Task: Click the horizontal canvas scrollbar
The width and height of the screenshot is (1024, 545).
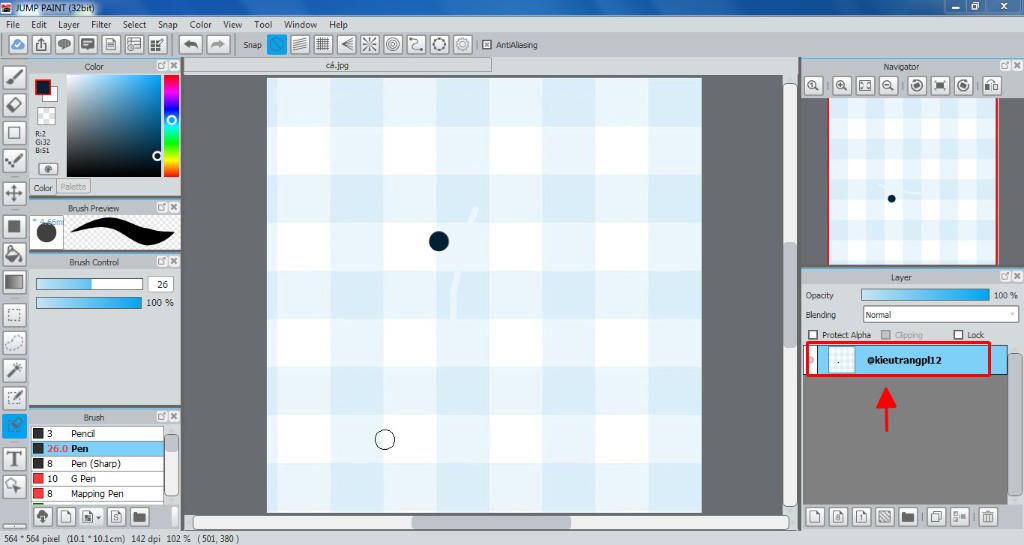Action: pyautogui.click(x=491, y=523)
